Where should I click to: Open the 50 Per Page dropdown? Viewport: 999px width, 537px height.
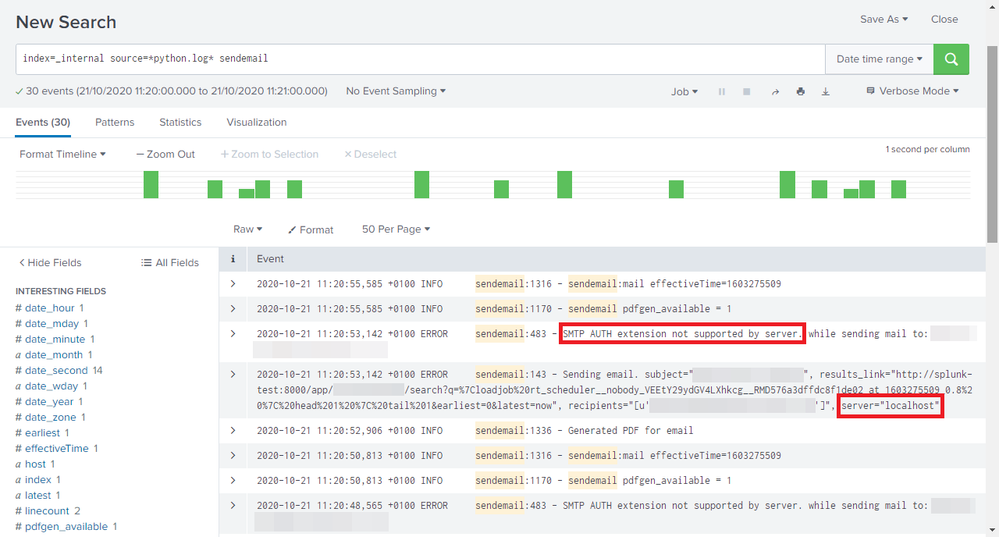[x=396, y=229]
